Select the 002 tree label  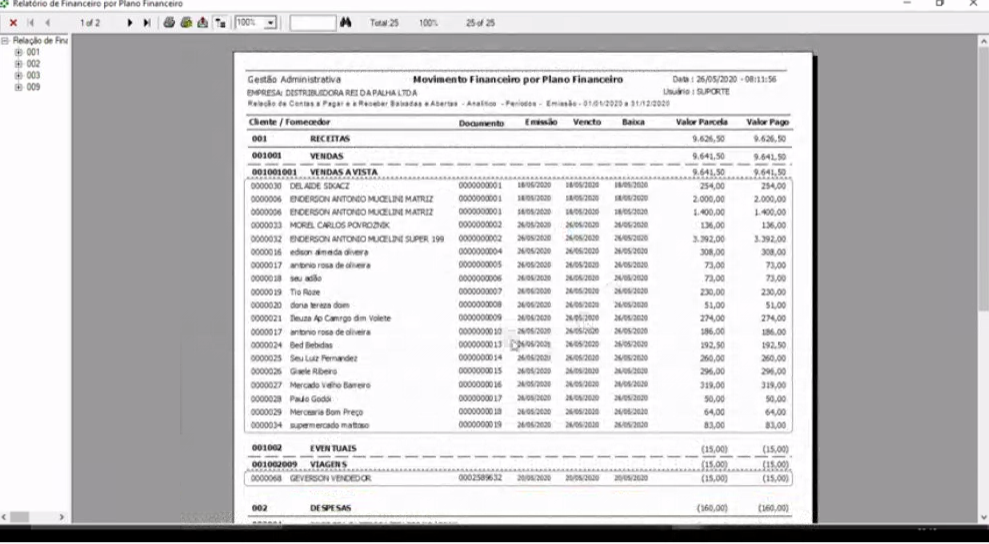(x=33, y=64)
